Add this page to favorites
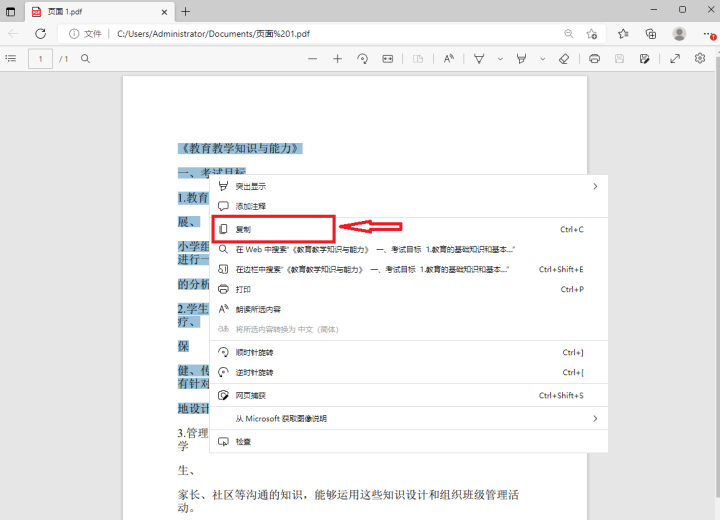This screenshot has width=720, height=520. (591, 34)
